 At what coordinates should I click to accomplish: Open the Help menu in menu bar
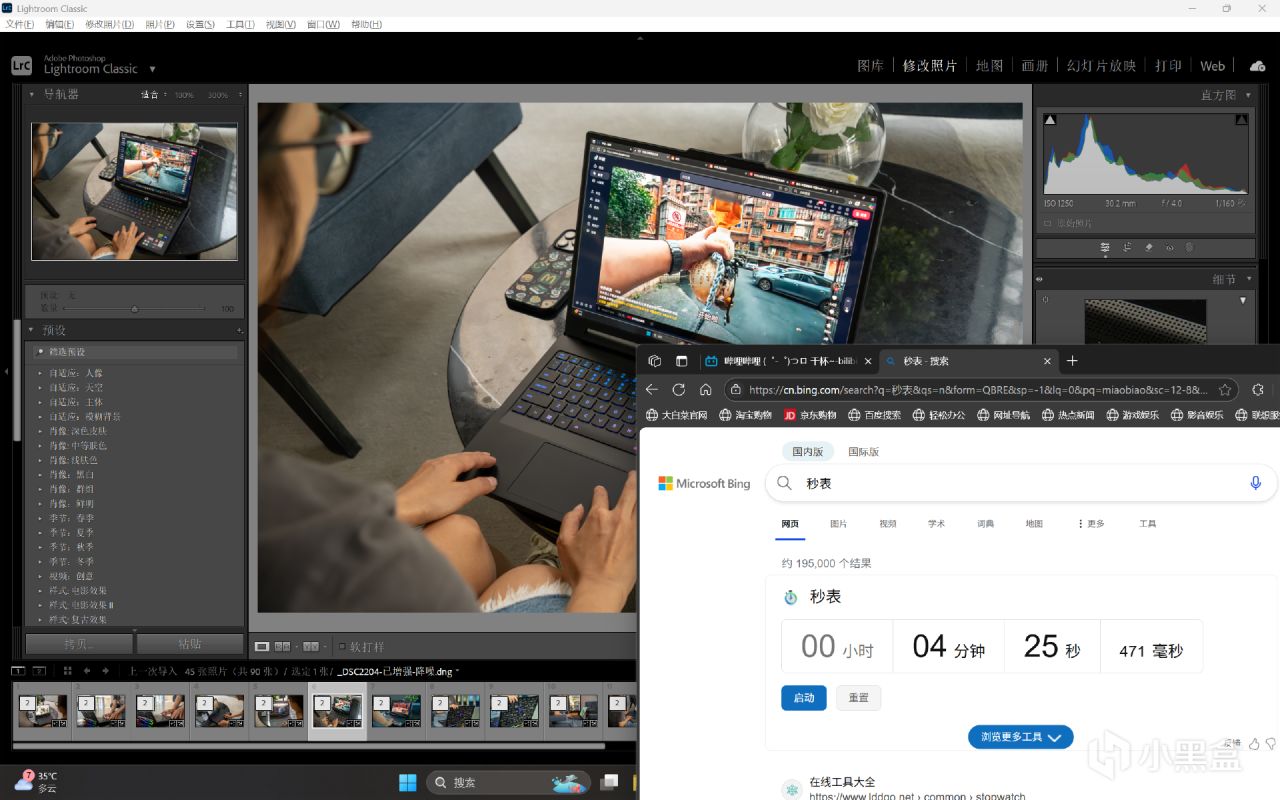(x=366, y=24)
